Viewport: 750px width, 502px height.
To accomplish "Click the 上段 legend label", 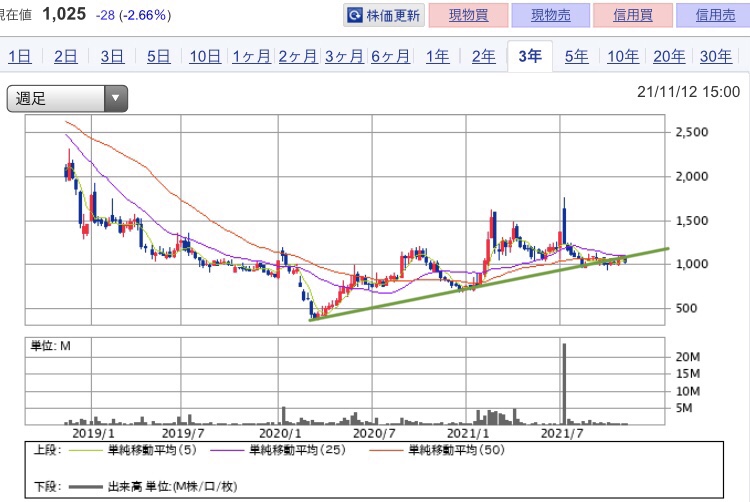I will pos(47,450).
